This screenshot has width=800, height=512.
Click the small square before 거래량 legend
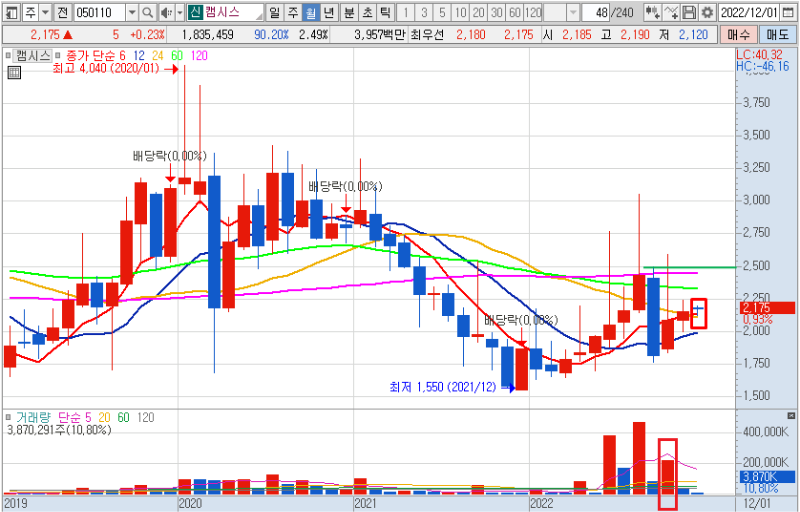coord(8,417)
